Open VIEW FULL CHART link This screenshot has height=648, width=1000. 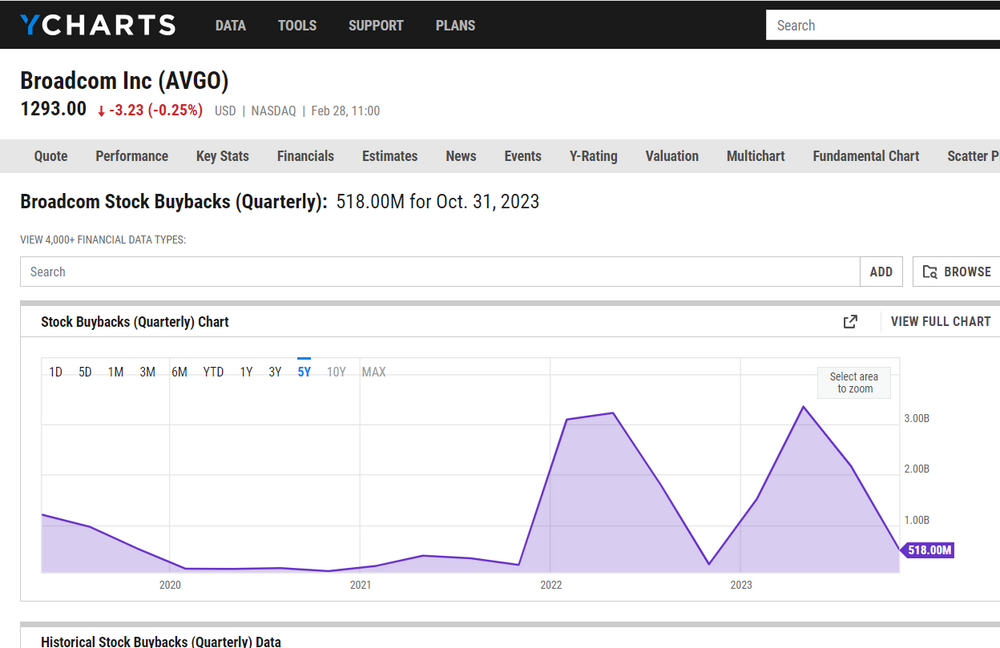(940, 322)
